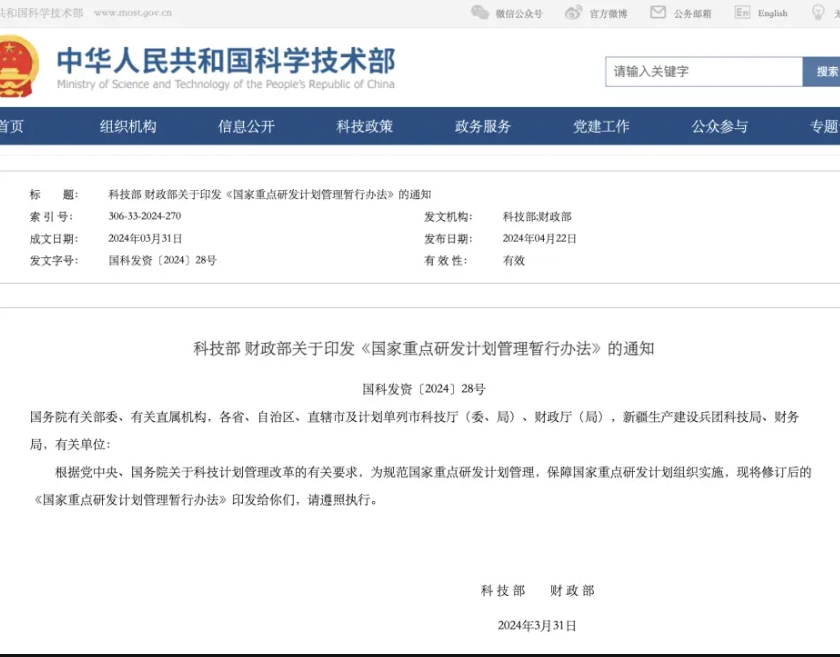
Task: Focus the 请输入关键字 search field
Action: tap(703, 72)
